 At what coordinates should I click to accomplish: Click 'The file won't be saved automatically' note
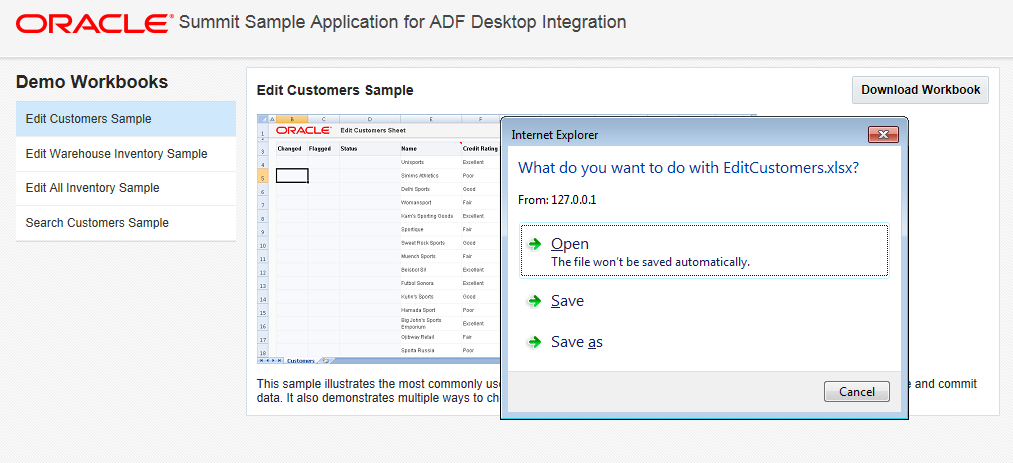[x=650, y=262]
